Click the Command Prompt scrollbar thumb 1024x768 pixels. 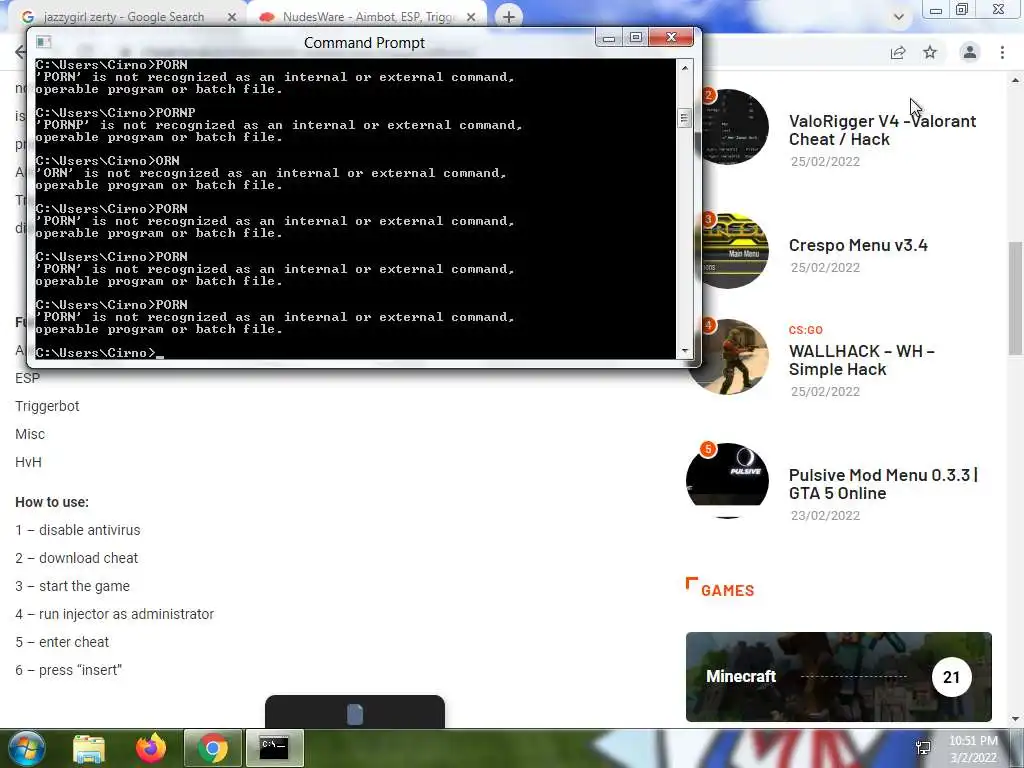[x=684, y=118]
